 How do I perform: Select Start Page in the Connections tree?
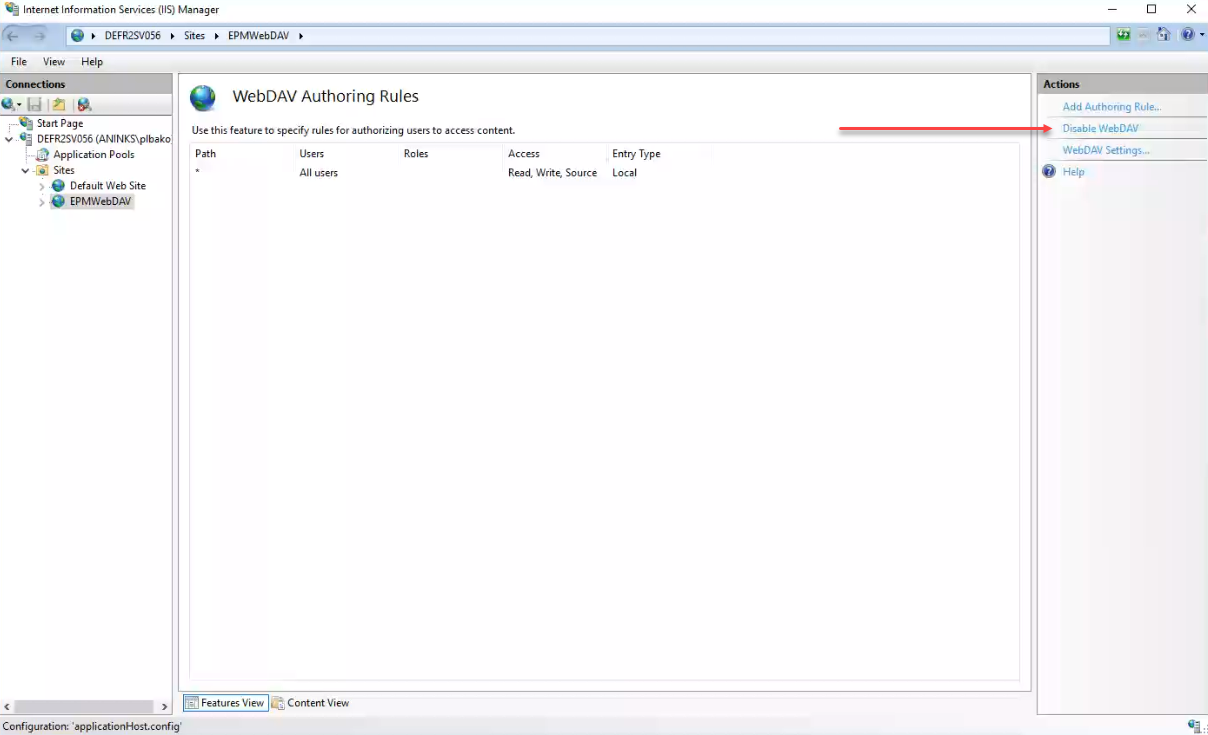(x=59, y=124)
